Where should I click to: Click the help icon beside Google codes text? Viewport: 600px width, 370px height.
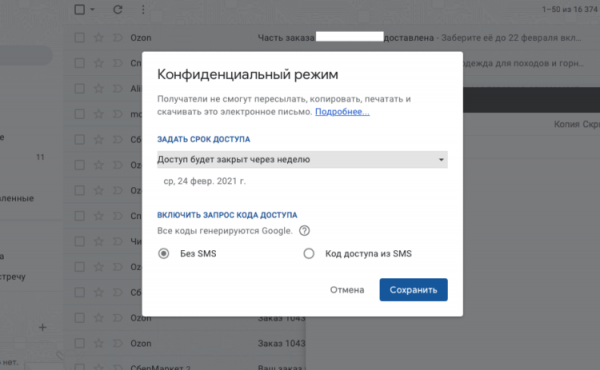click(304, 231)
